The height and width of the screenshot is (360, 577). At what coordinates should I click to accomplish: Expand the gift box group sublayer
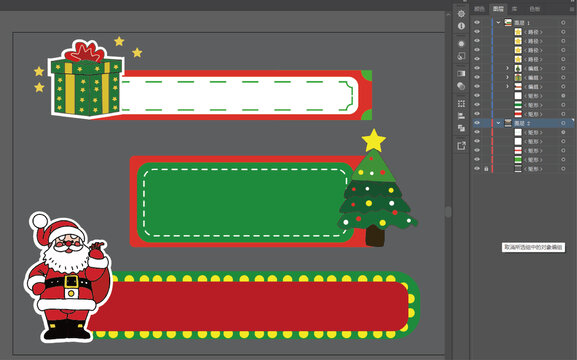[507, 77]
